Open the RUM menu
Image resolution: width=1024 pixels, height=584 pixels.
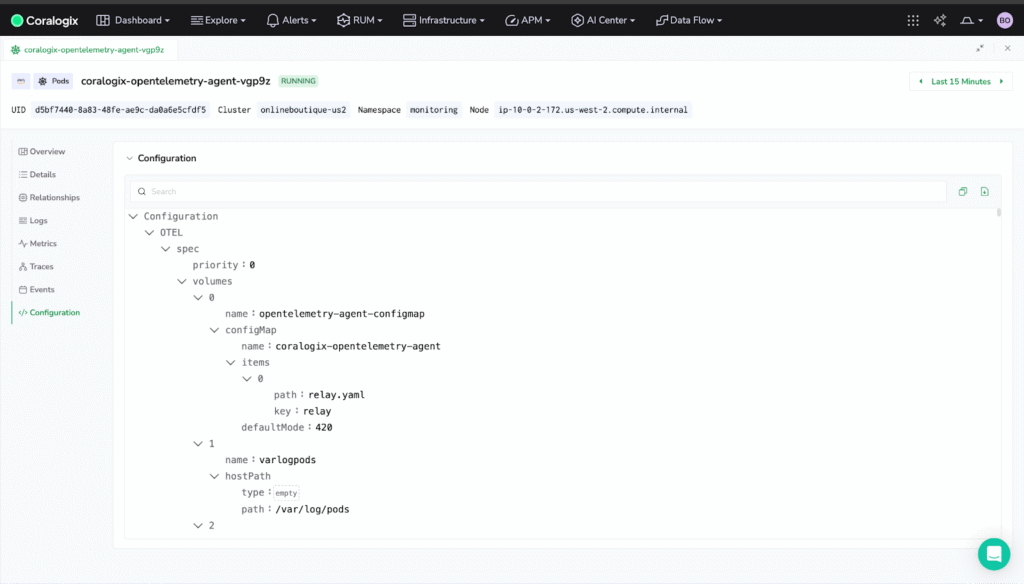pos(360,20)
